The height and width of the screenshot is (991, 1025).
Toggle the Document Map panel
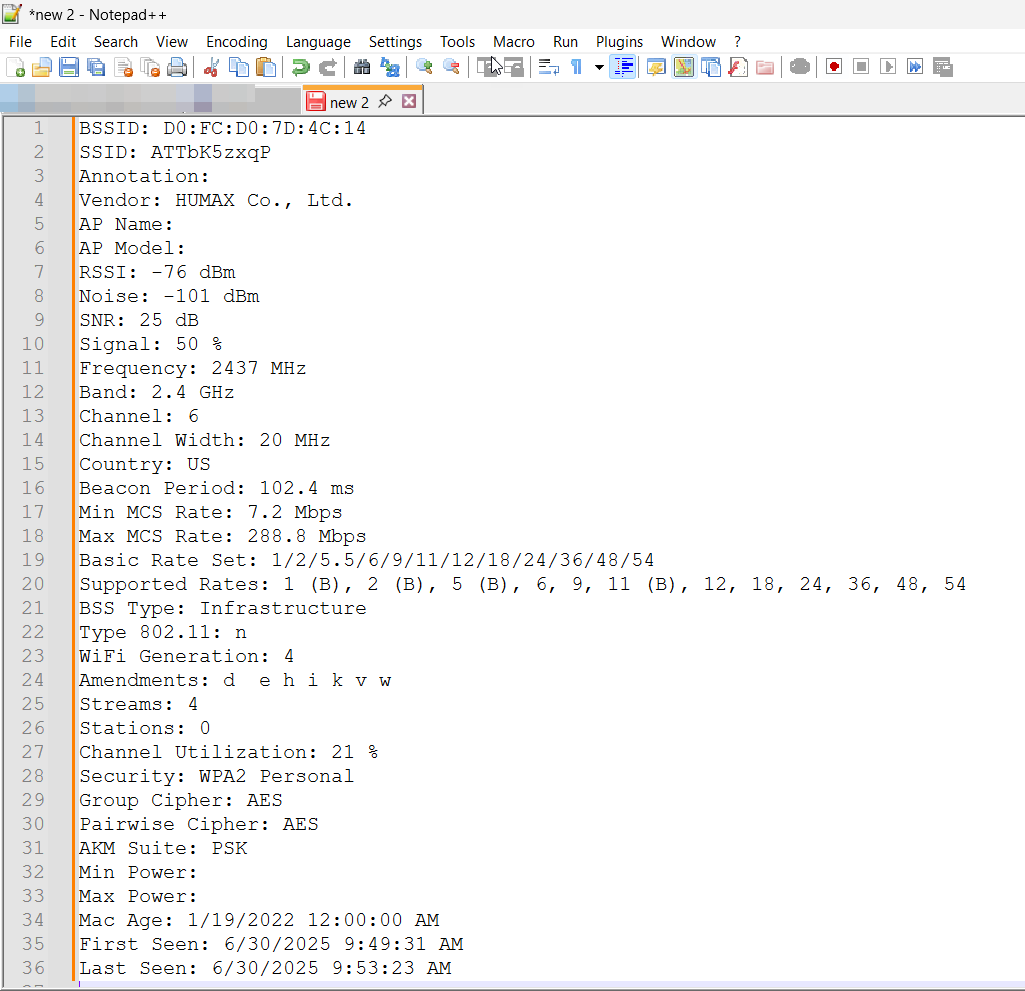[x=684, y=67]
